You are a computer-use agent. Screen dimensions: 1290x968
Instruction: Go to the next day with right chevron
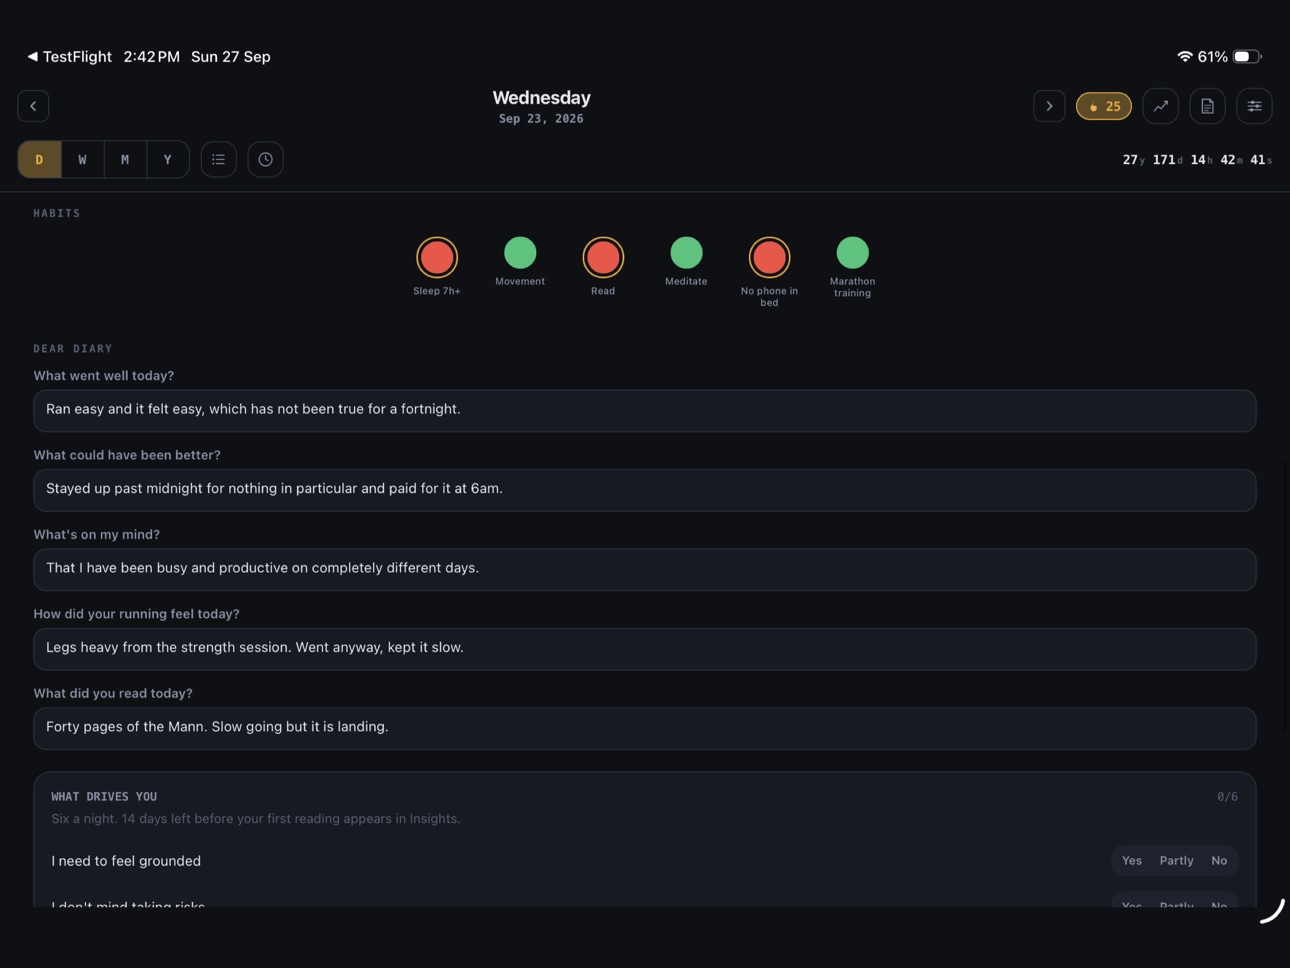[1049, 106]
